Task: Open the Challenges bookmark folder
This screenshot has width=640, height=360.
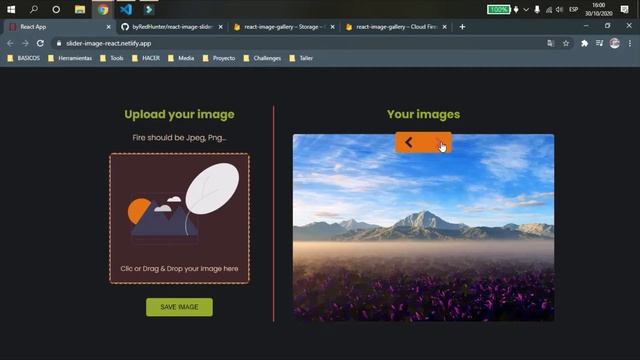Action: pos(262,58)
